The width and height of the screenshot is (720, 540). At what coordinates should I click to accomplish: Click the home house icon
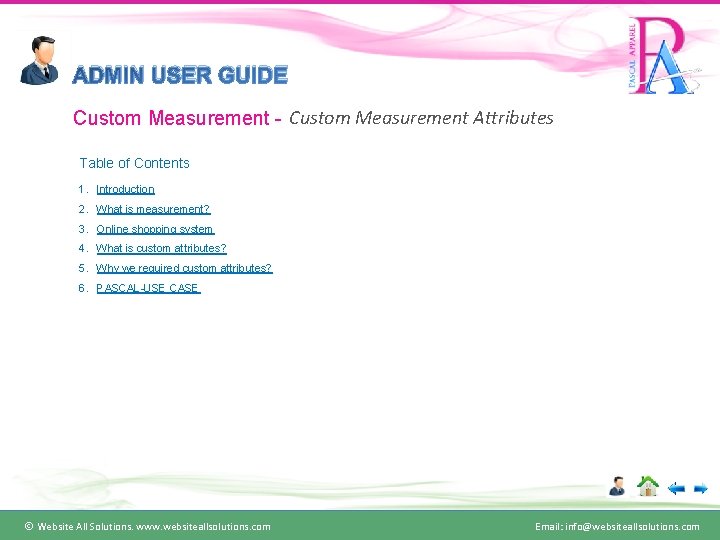[x=647, y=486]
